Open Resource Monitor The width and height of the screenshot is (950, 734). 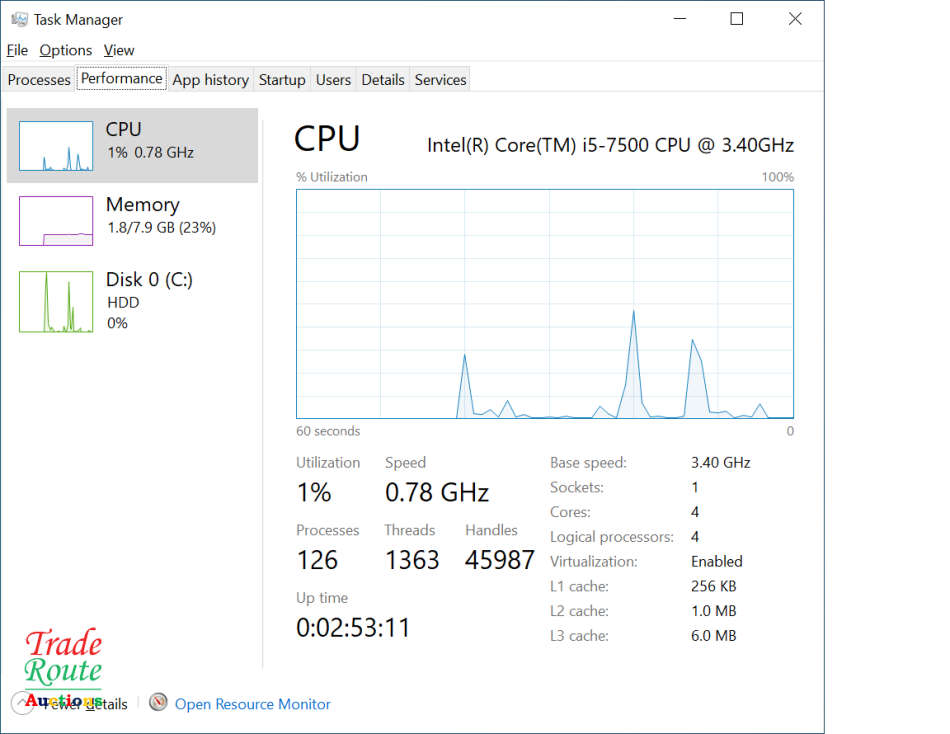click(251, 703)
